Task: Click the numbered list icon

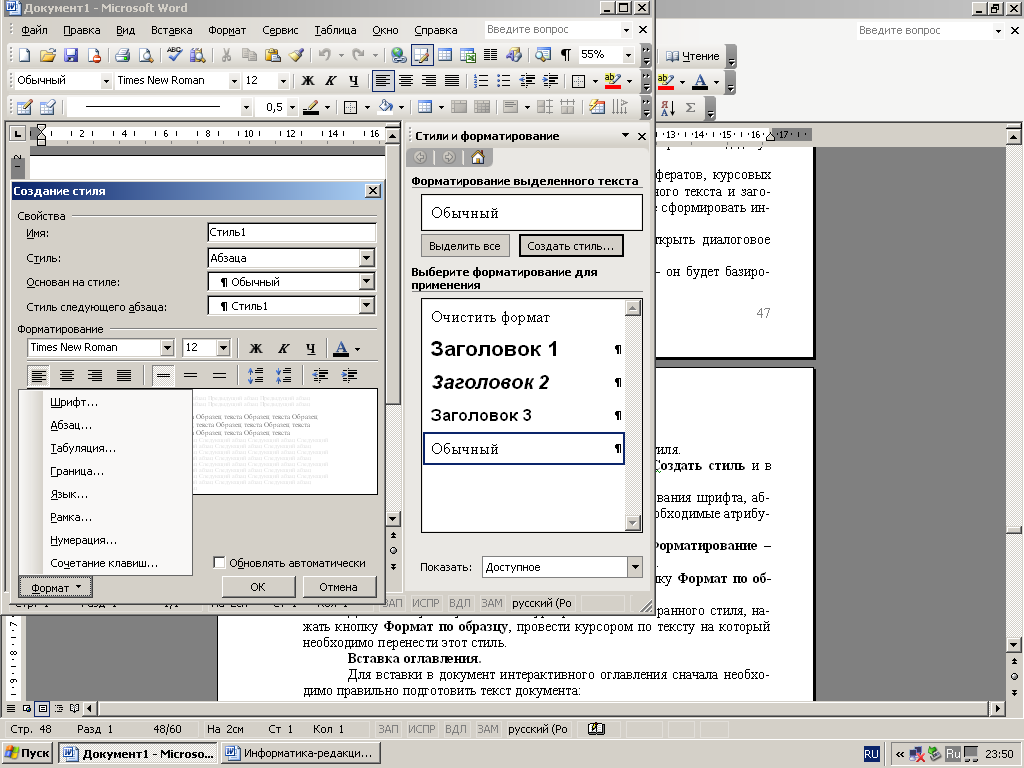Action: tap(481, 81)
